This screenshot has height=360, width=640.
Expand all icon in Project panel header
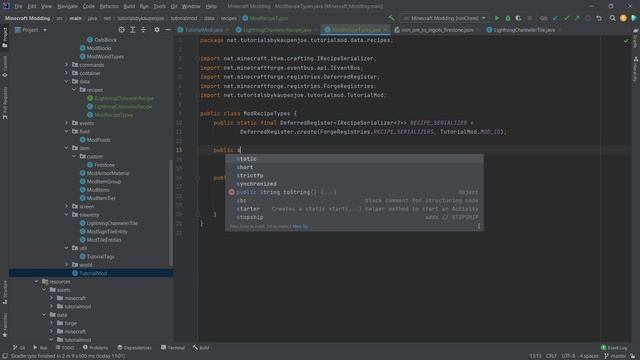133,30
